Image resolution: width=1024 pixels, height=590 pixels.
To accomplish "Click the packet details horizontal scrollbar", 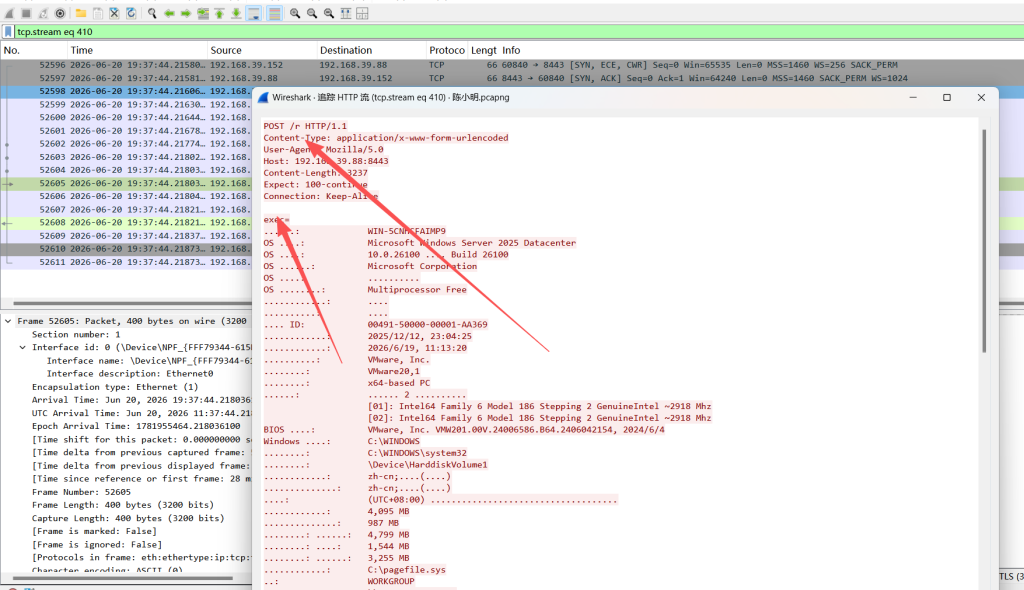I will point(122,578).
